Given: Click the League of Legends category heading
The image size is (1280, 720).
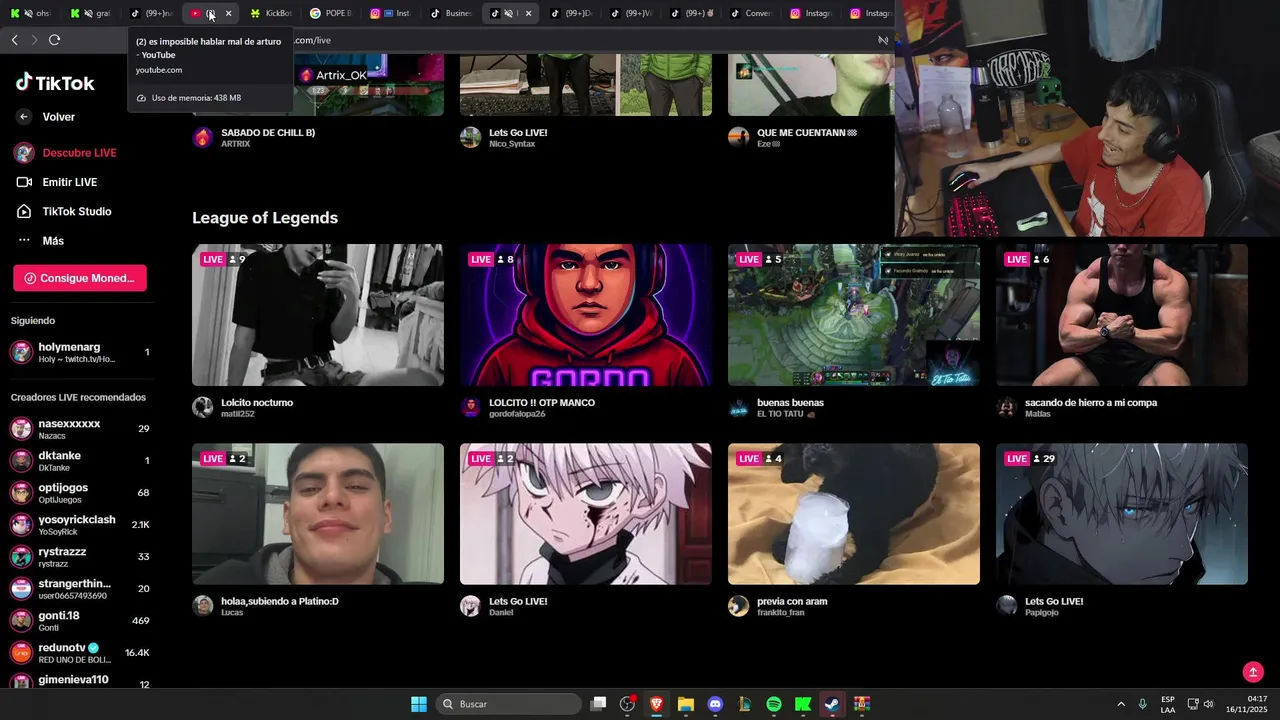Looking at the screenshot, I should 265,218.
